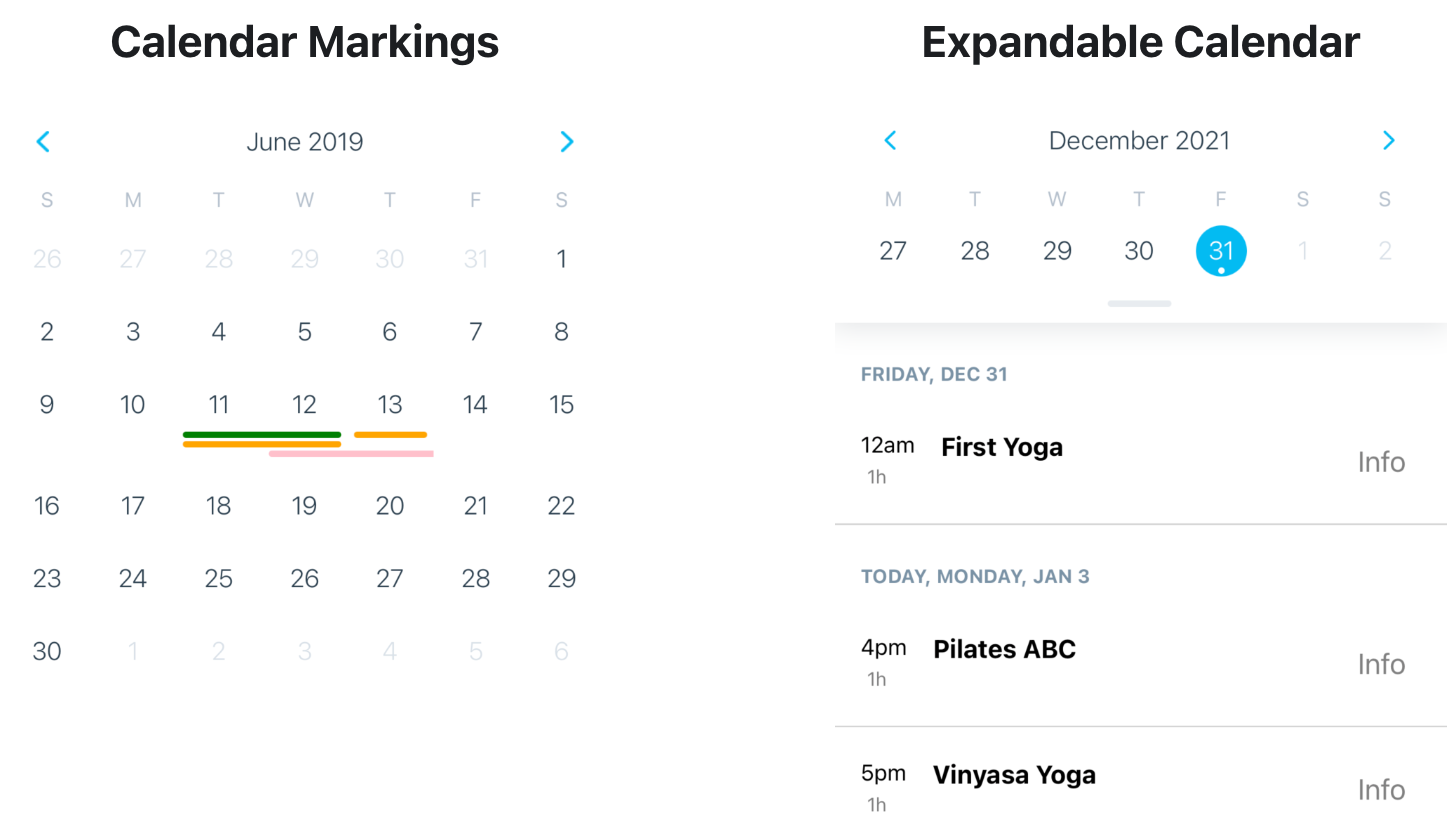Select highlighted day 31 in December 2021
Screen dimensions: 1448x834
click(x=1221, y=251)
